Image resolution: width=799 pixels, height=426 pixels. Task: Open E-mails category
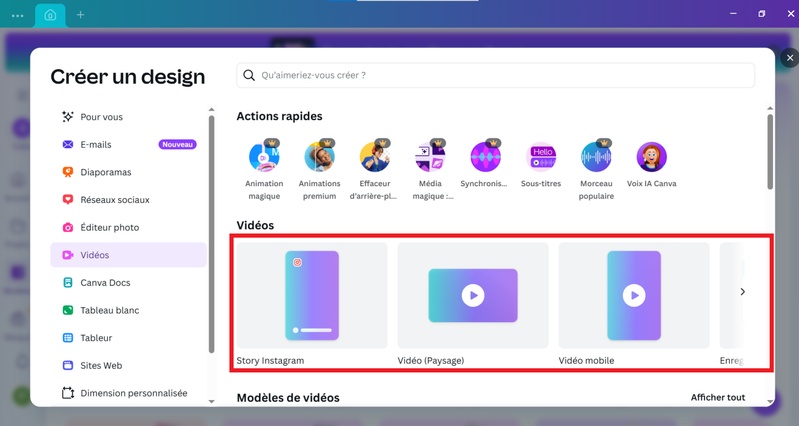tap(128, 145)
